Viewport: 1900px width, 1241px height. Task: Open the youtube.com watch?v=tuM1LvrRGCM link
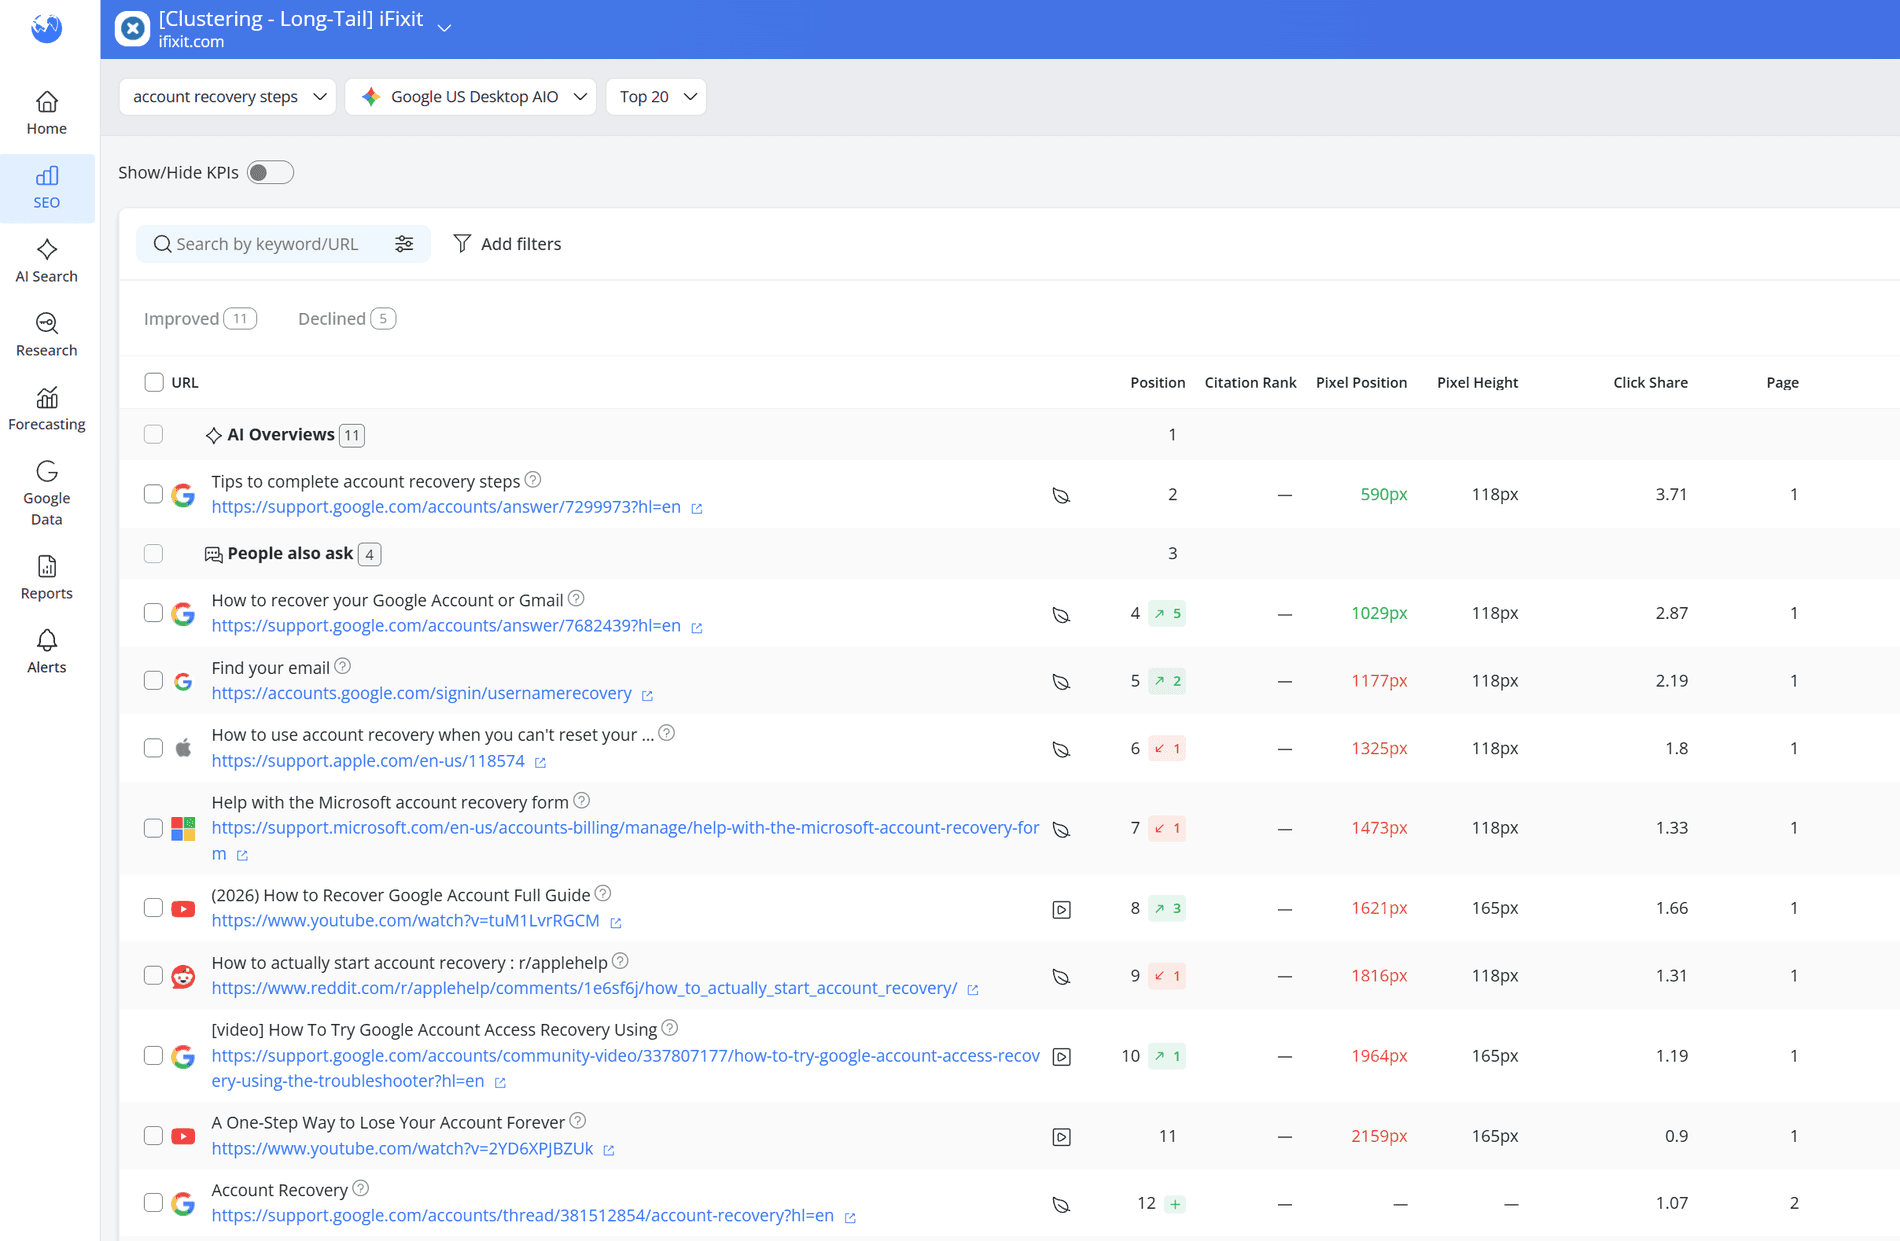(405, 920)
